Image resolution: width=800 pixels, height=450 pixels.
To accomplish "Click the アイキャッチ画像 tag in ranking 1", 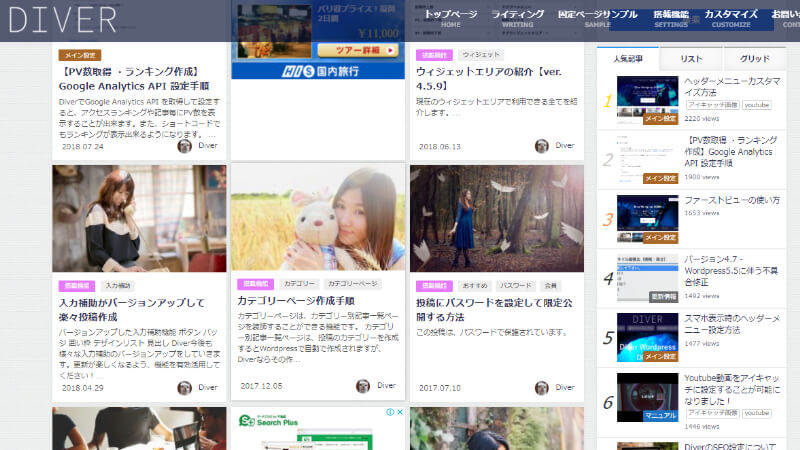I will tap(712, 105).
